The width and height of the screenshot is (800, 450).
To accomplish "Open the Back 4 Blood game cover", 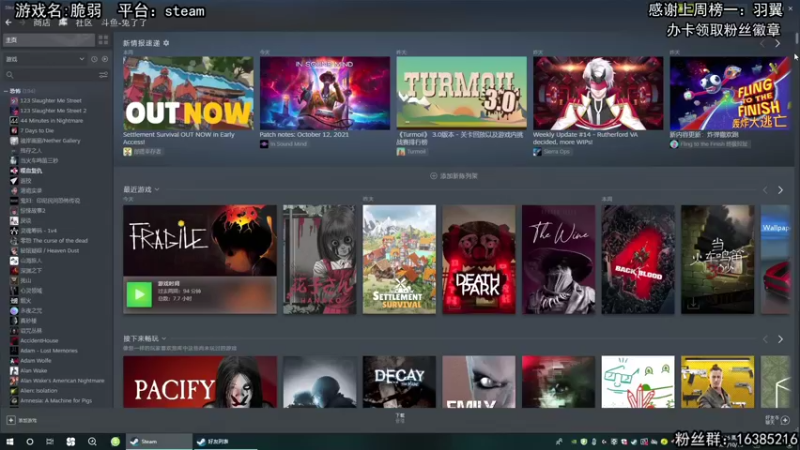I will click(x=638, y=259).
